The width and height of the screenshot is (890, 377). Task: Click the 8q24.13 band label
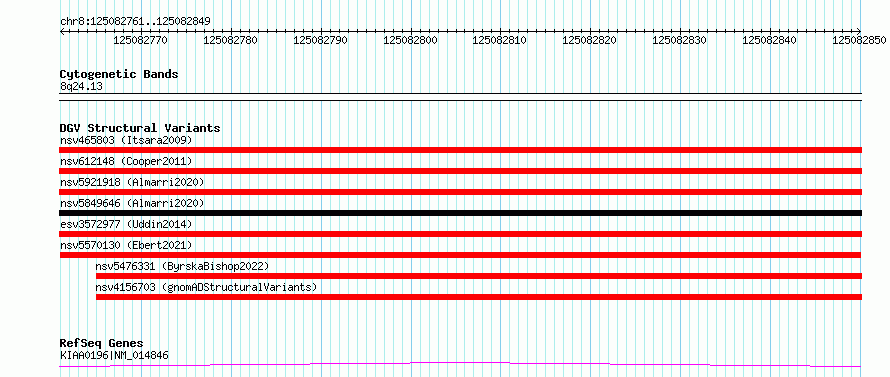[x=81, y=87]
